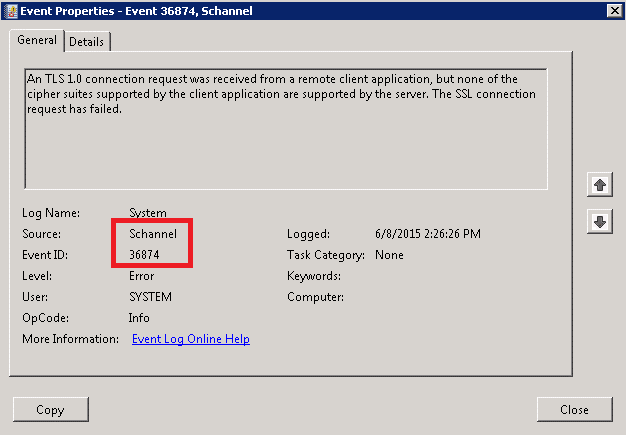
Task: Copy the event details with Copy button
Action: tap(51, 409)
